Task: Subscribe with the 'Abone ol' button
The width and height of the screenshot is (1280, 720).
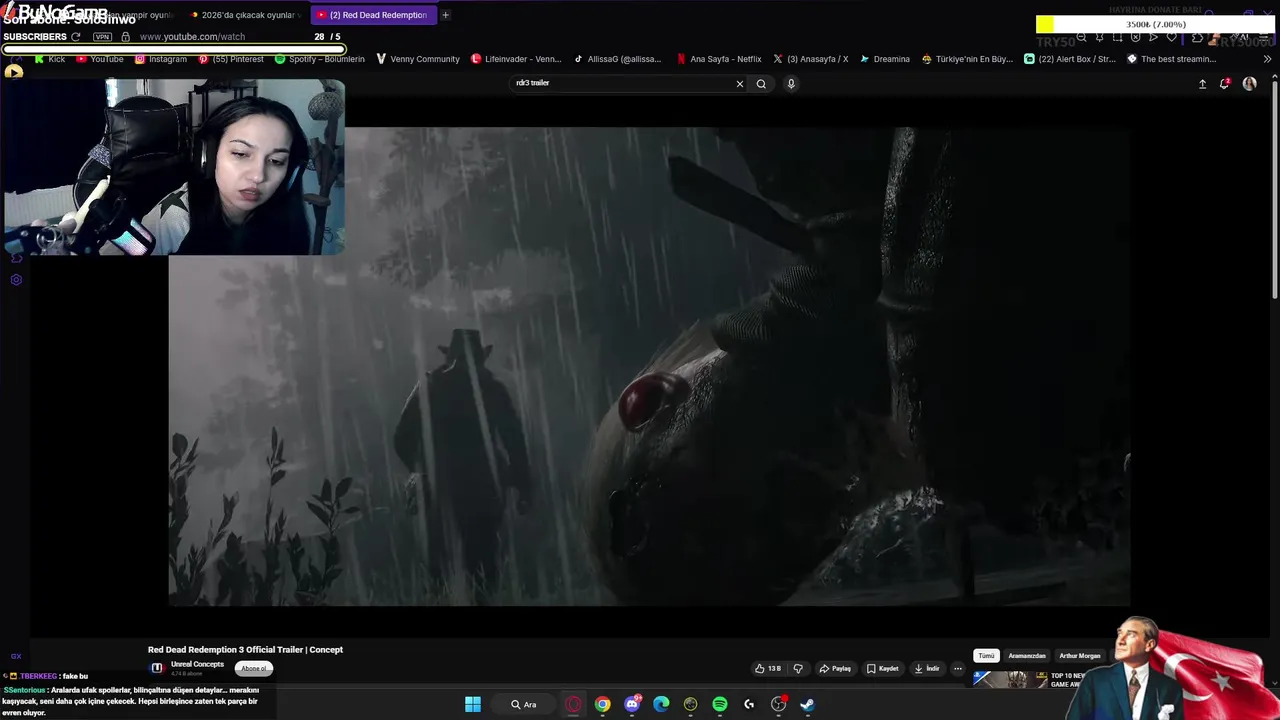Action: point(254,669)
